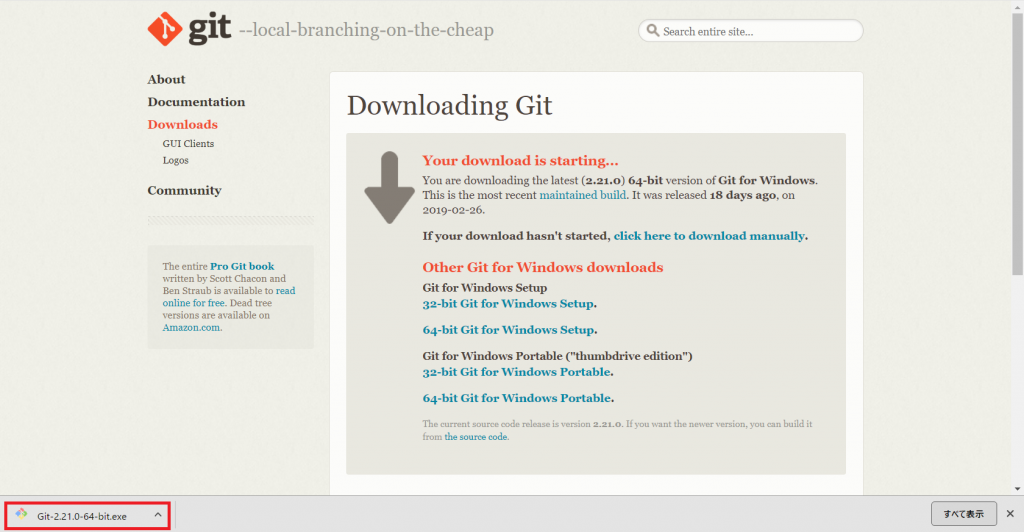
Task: Download 32-bit Git for Windows Portable
Action: pos(517,371)
